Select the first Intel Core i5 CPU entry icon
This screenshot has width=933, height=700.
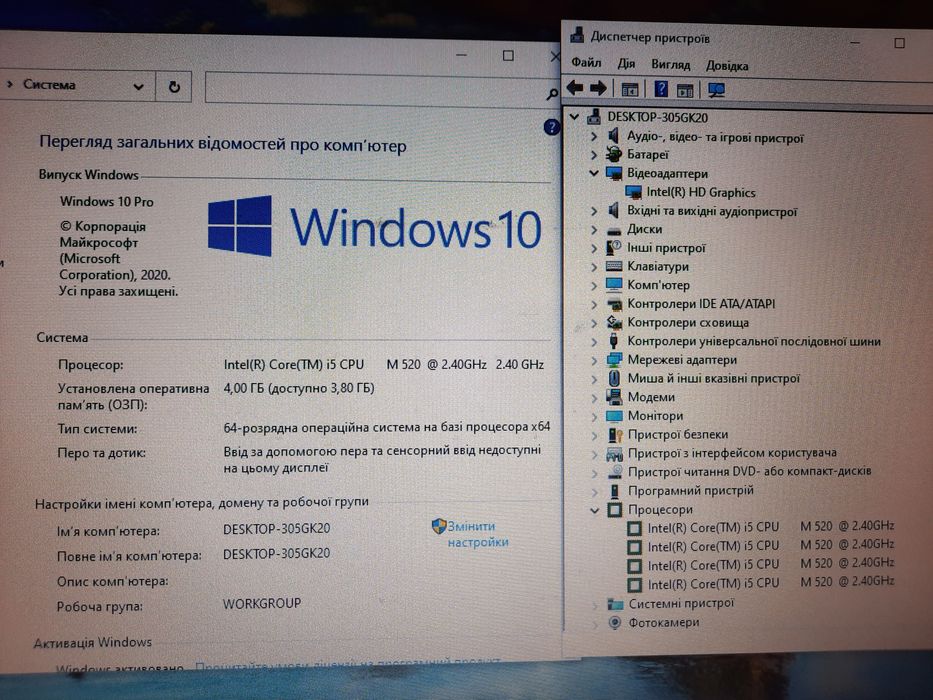pyautogui.click(x=634, y=528)
